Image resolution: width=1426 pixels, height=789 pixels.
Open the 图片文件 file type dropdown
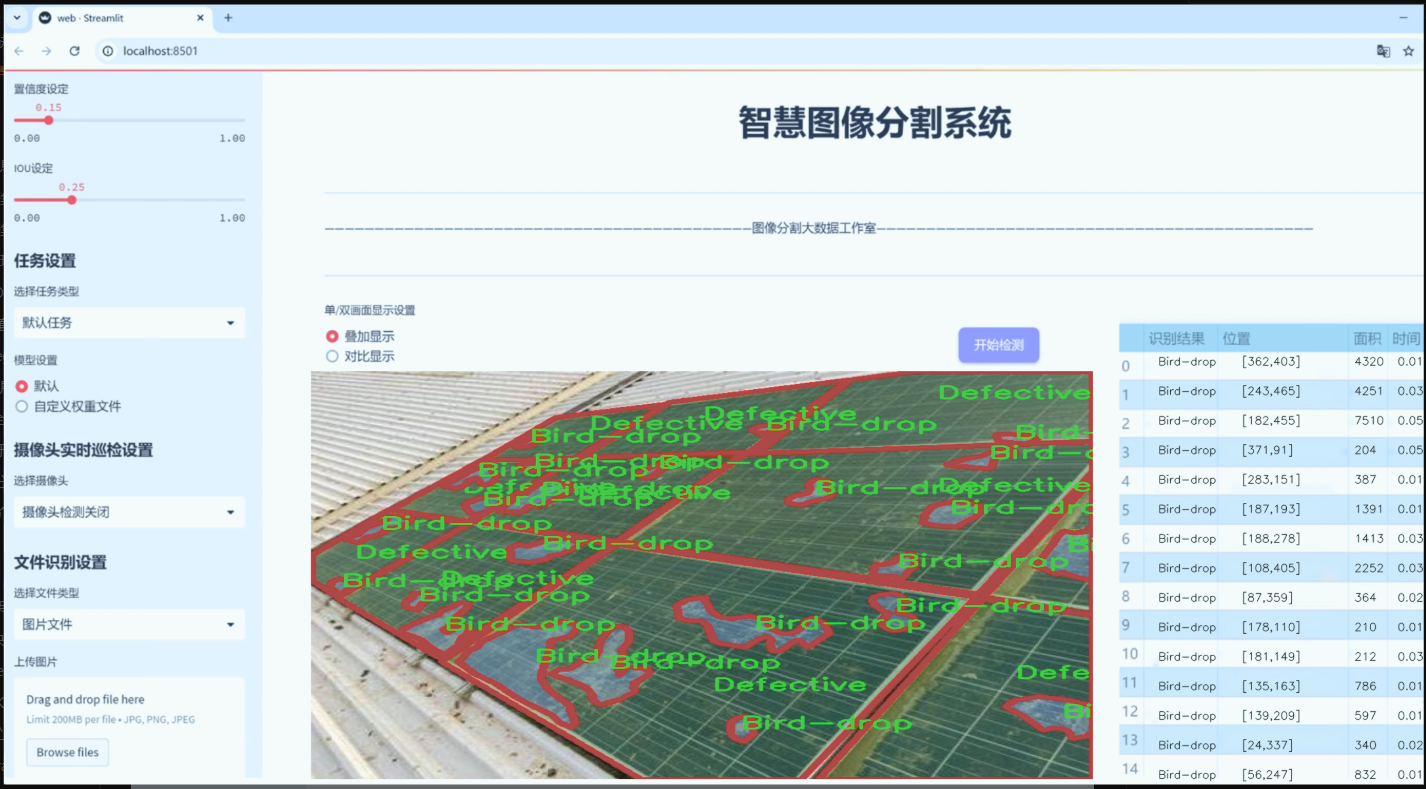coord(129,624)
